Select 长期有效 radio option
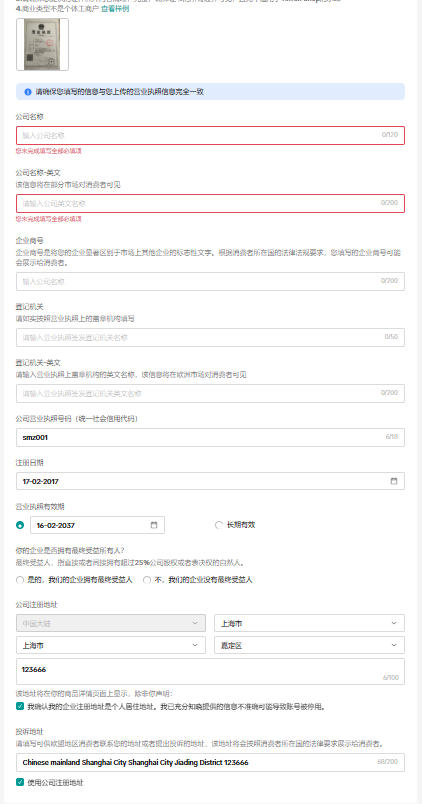This screenshot has width=422, height=804. tap(219, 525)
